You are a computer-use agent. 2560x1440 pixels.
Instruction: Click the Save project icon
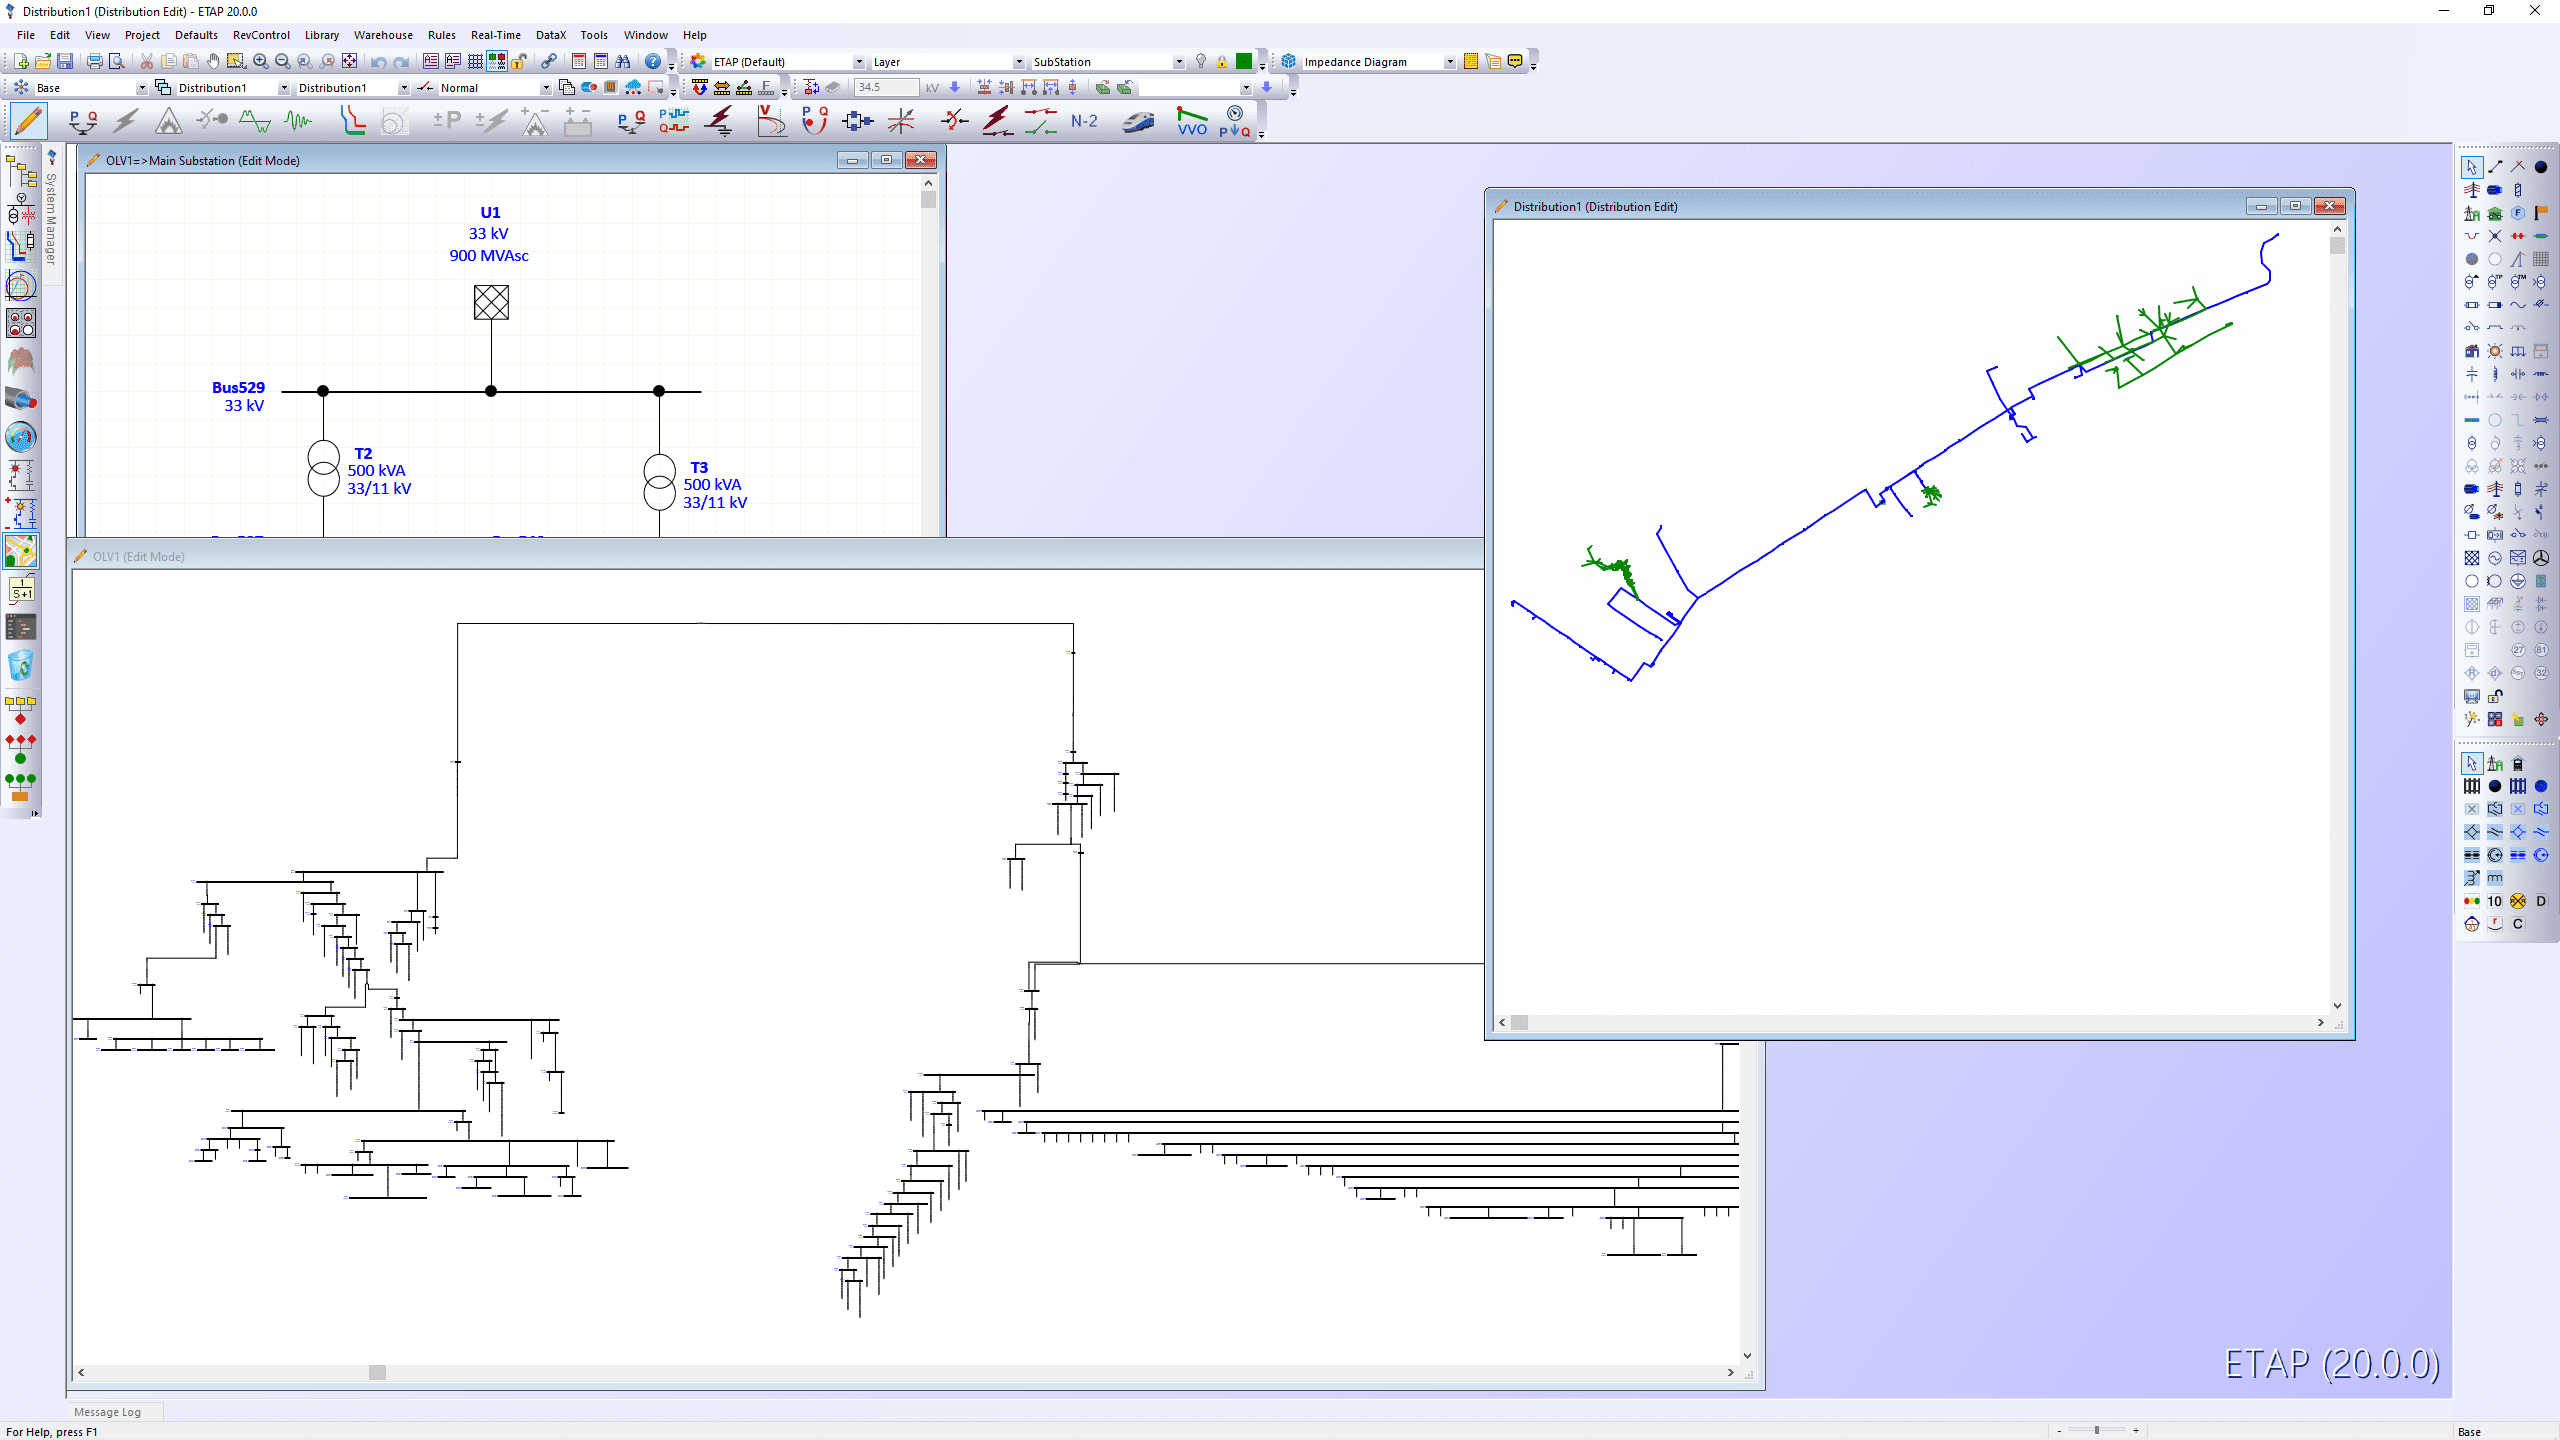click(65, 62)
